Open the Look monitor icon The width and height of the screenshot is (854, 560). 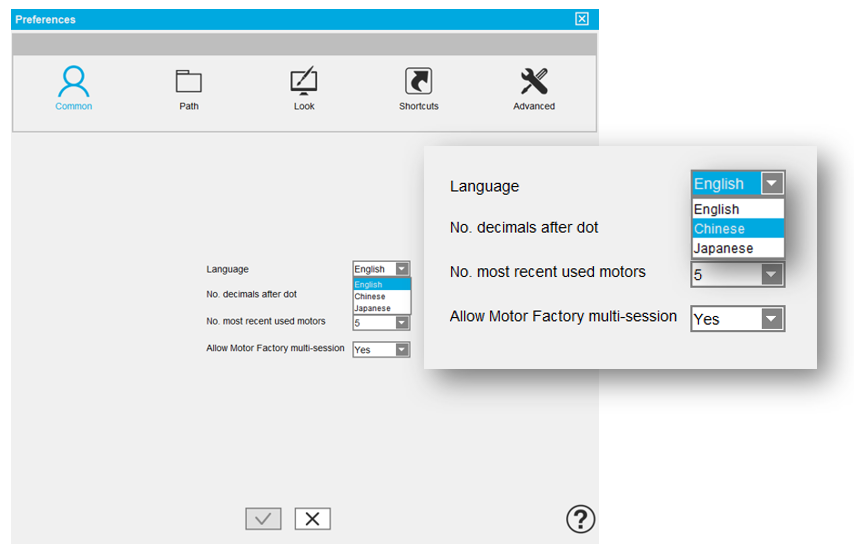pos(304,82)
